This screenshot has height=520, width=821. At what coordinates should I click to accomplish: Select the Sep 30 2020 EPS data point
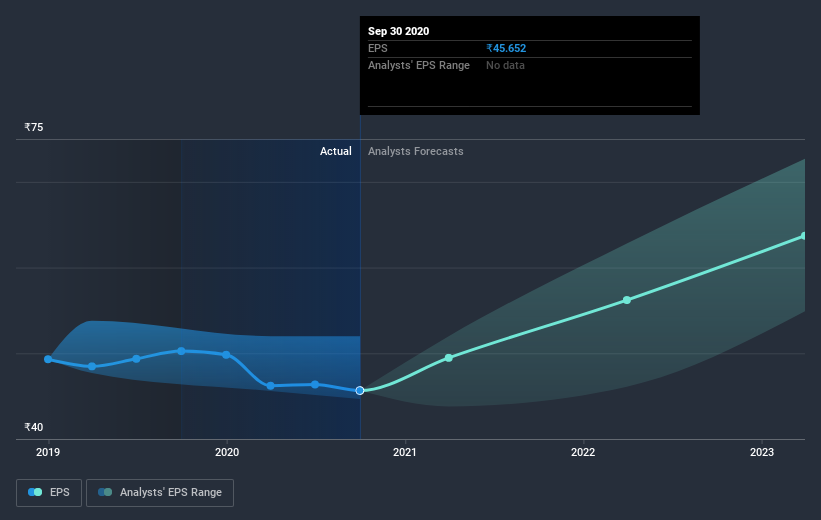coord(360,391)
